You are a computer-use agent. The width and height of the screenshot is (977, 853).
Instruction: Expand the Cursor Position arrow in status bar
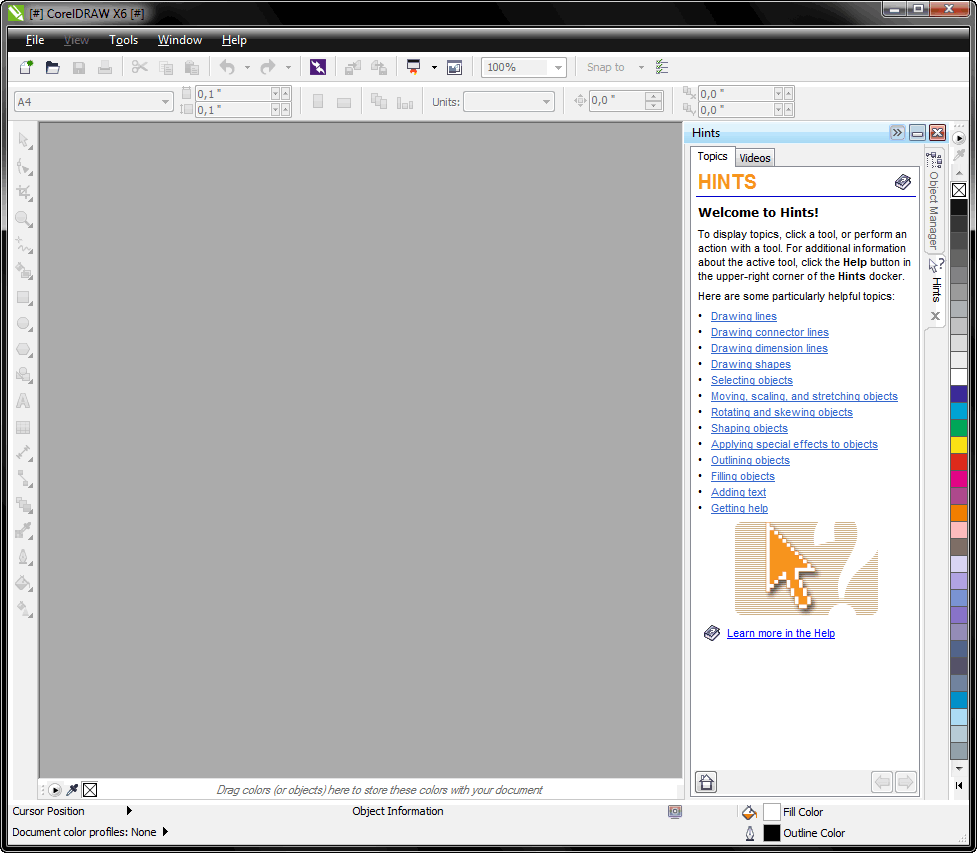[129, 811]
